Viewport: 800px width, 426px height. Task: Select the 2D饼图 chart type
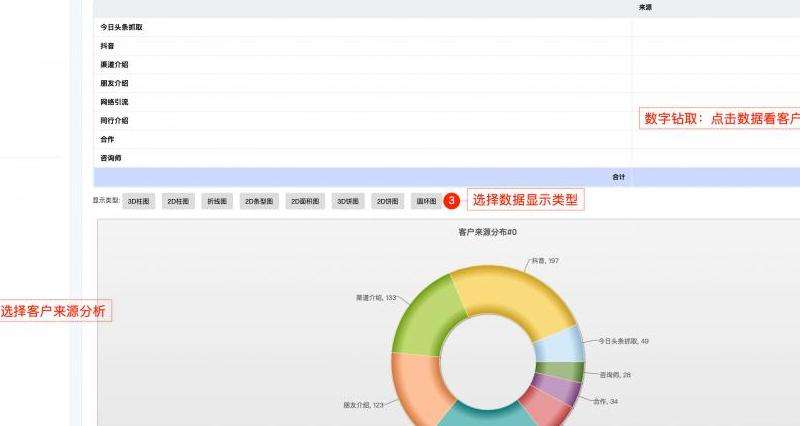point(387,201)
